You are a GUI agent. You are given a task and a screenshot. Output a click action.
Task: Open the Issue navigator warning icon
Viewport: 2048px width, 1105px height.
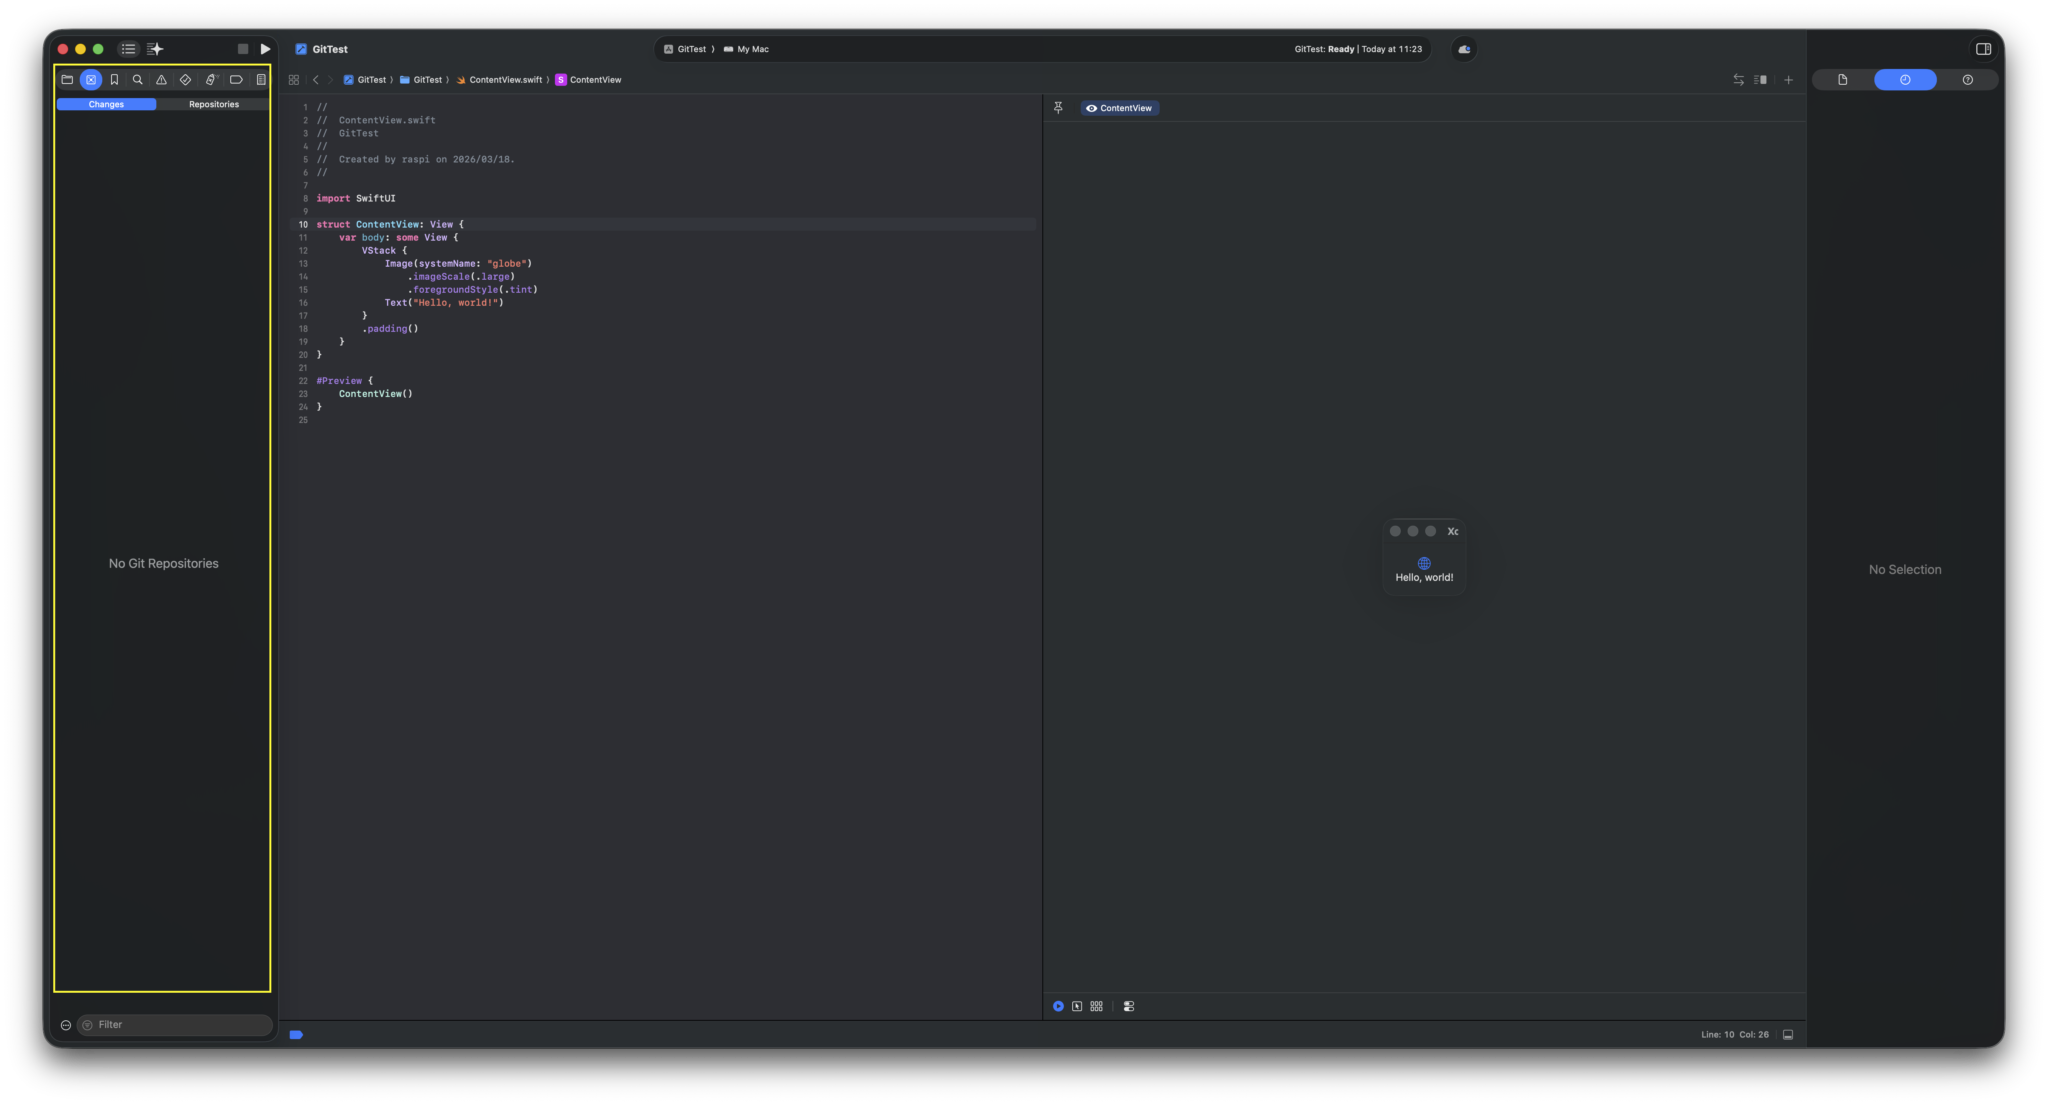(x=161, y=80)
